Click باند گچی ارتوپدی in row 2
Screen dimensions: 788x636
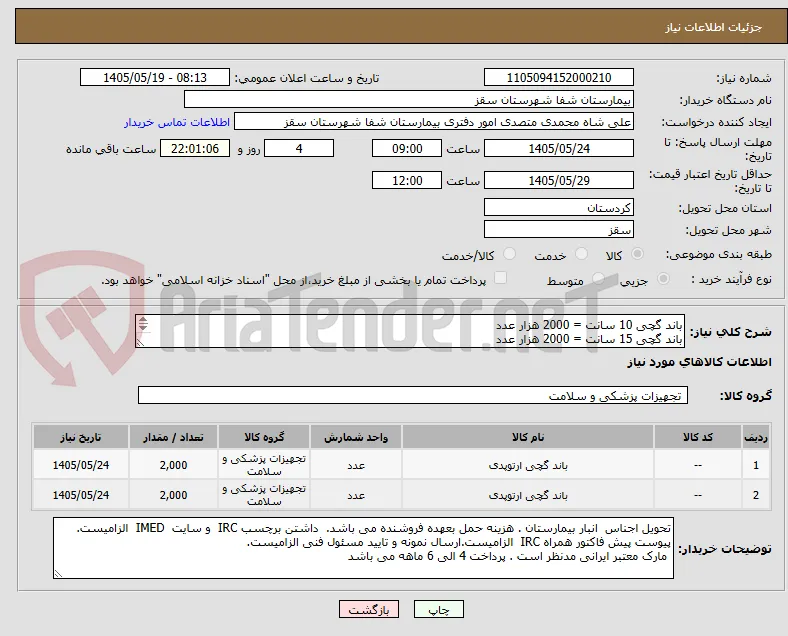528,495
